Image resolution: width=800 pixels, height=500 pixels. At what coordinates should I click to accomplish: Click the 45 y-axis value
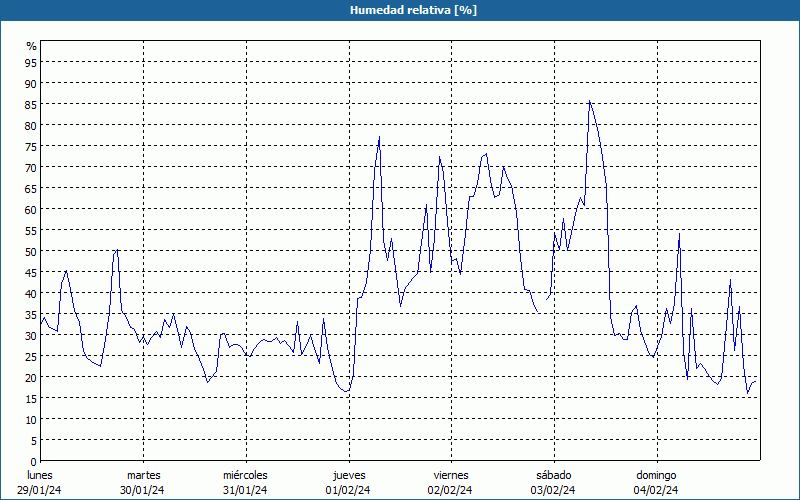click(31, 272)
